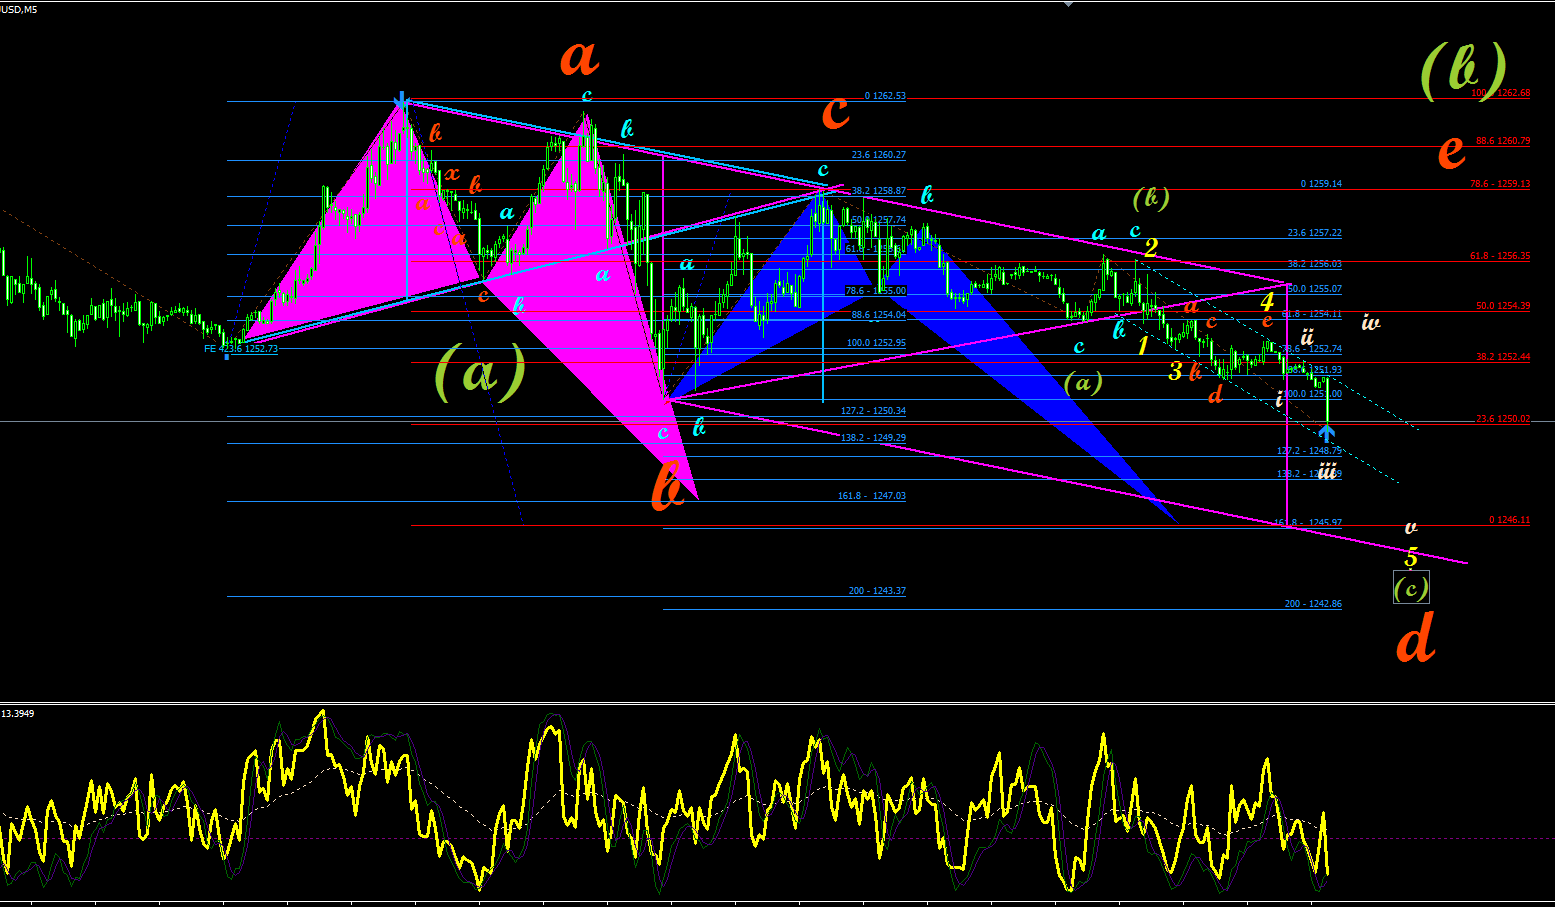Viewport: 1555px width, 907px height.
Task: Click the white "iv" sub-wave label
Action: point(1371,322)
